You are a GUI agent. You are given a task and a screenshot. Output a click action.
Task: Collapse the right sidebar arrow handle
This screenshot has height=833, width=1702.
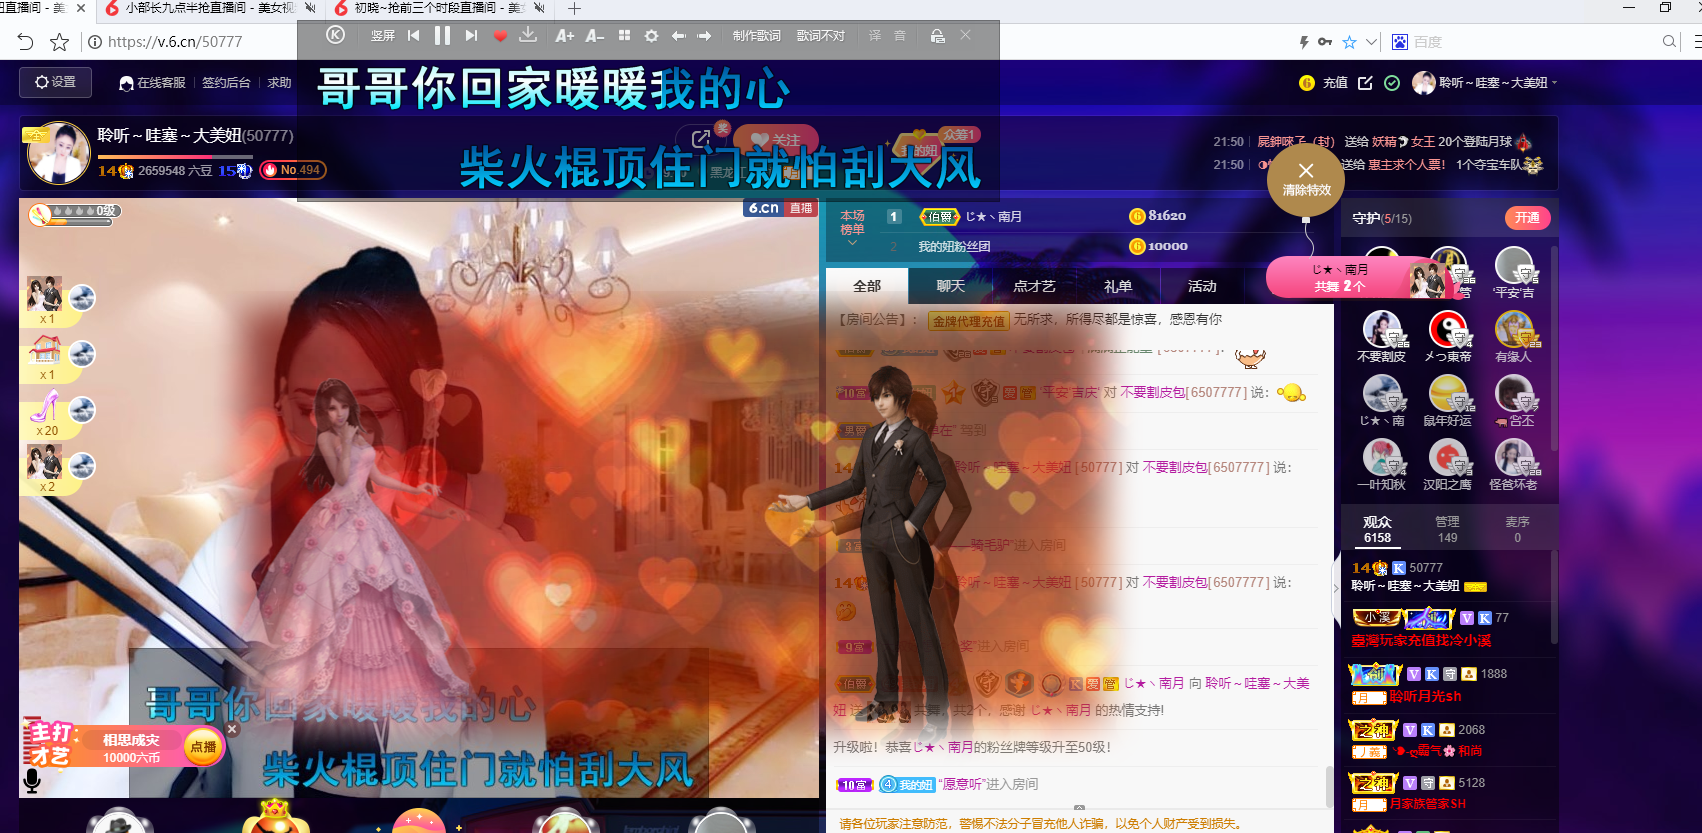click(1336, 588)
